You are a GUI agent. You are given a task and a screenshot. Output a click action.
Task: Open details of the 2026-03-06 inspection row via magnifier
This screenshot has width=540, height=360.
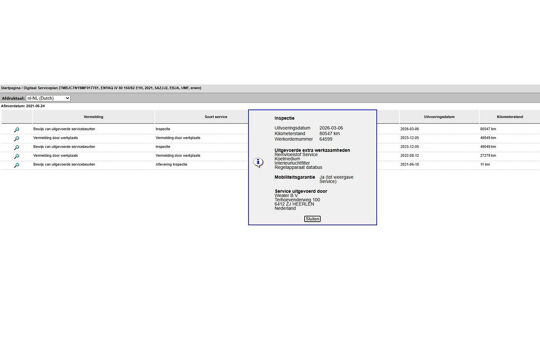[x=17, y=130]
